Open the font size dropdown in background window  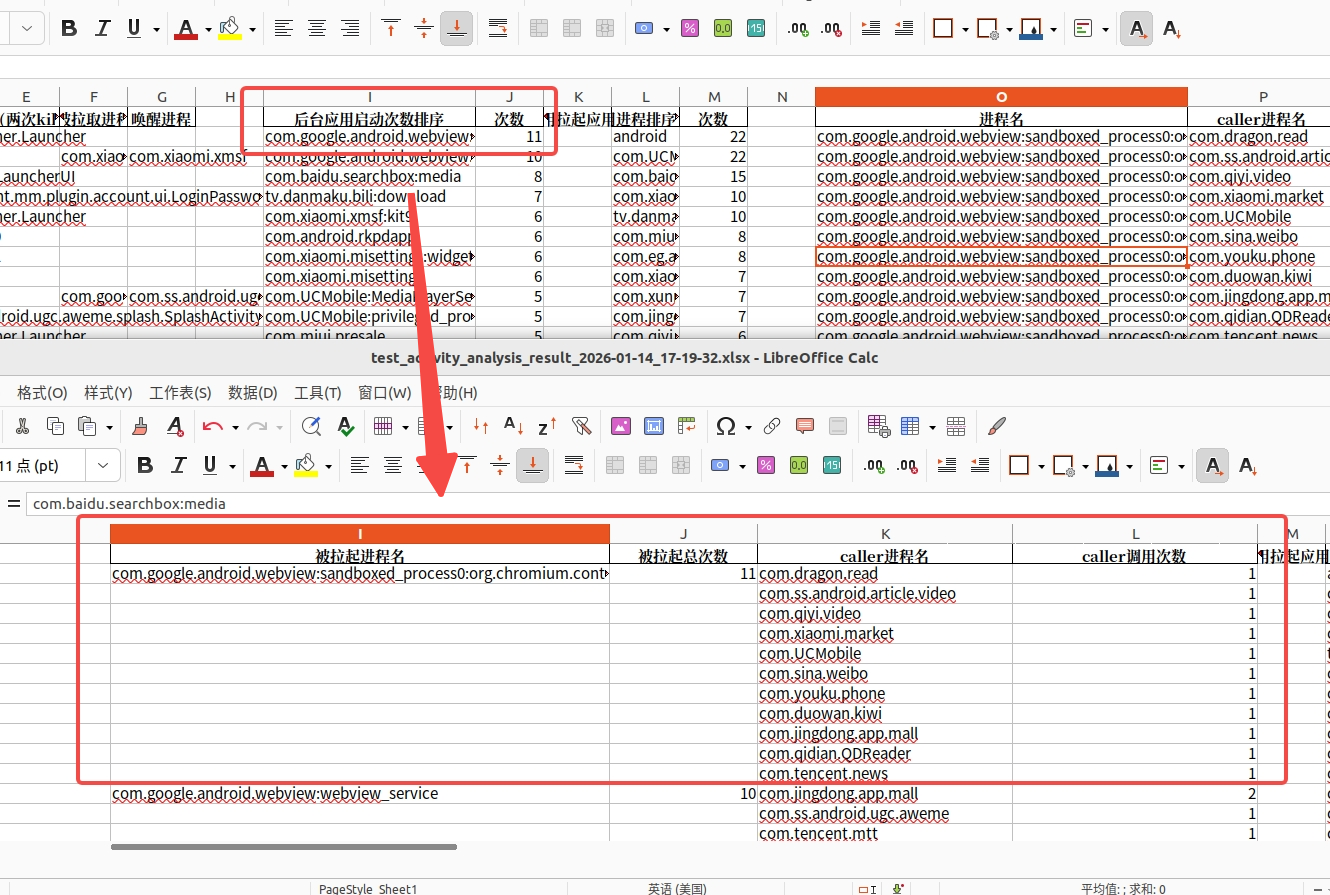pyautogui.click(x=27, y=29)
